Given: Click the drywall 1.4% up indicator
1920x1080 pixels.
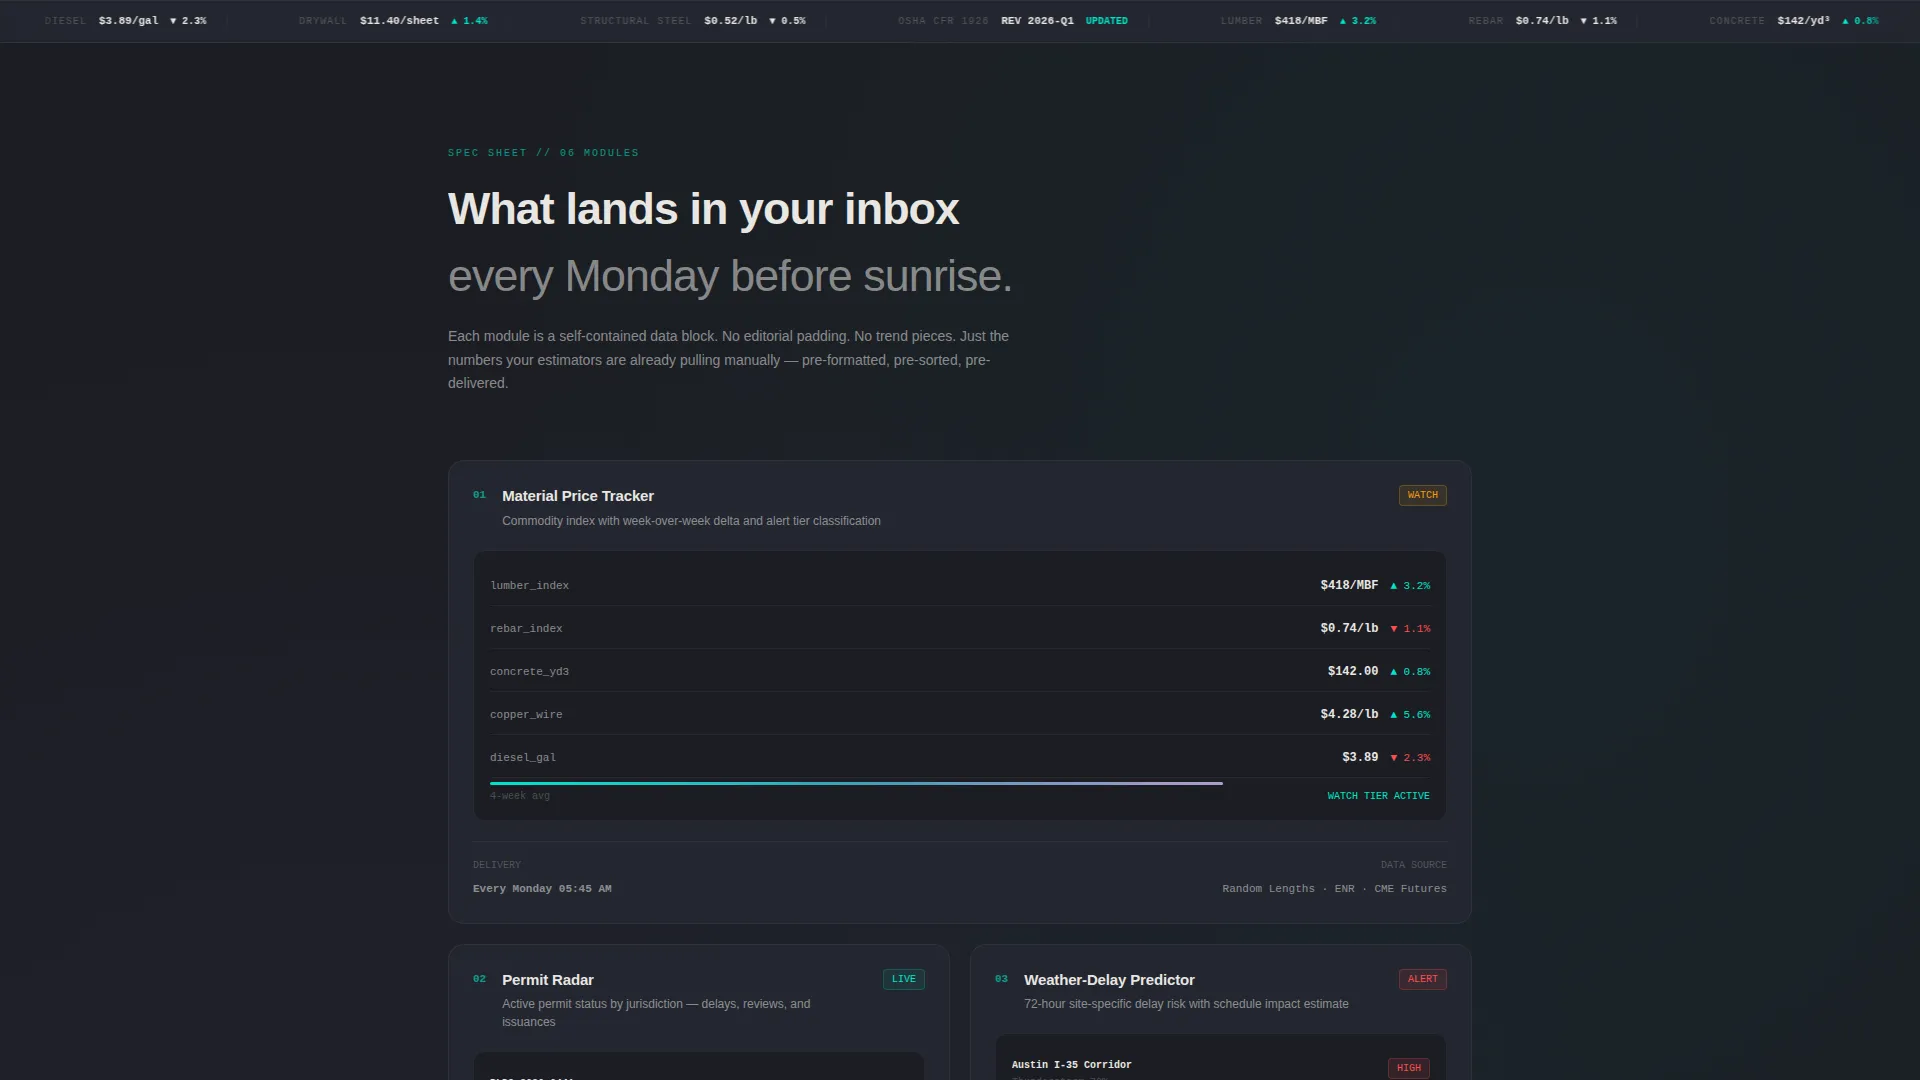Looking at the screenshot, I should (469, 21).
